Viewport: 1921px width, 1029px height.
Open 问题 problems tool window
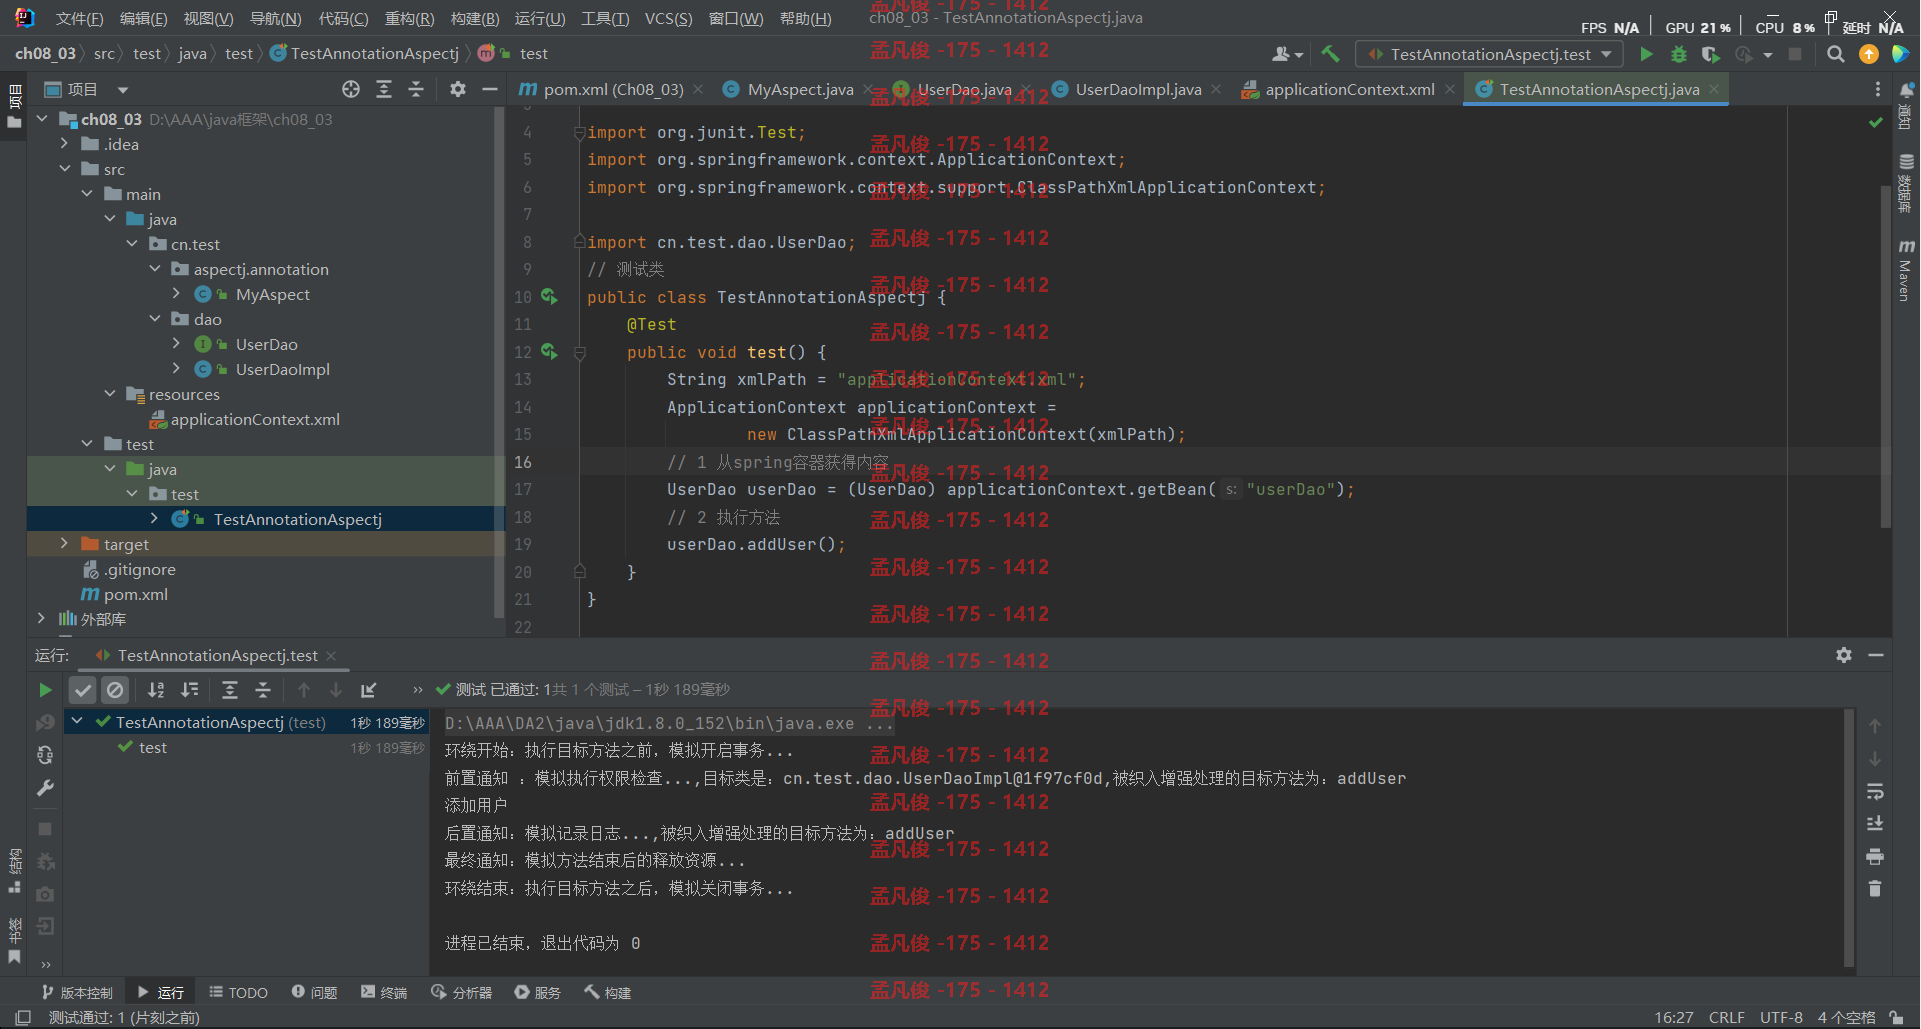(314, 993)
